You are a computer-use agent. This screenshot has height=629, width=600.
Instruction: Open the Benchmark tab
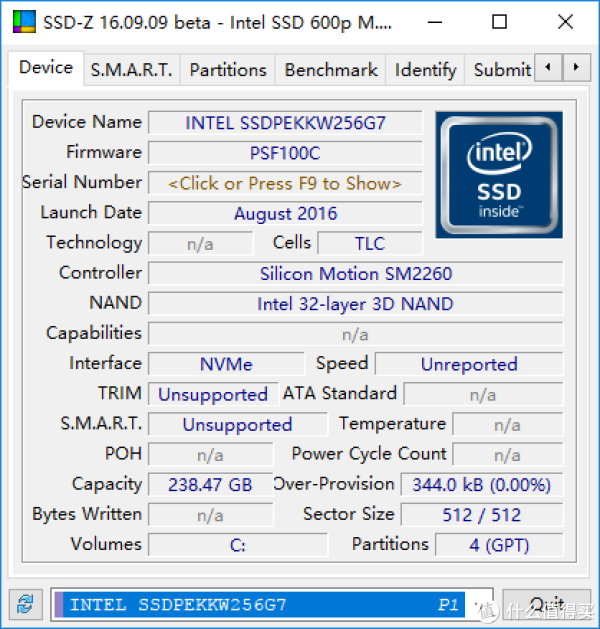(331, 70)
